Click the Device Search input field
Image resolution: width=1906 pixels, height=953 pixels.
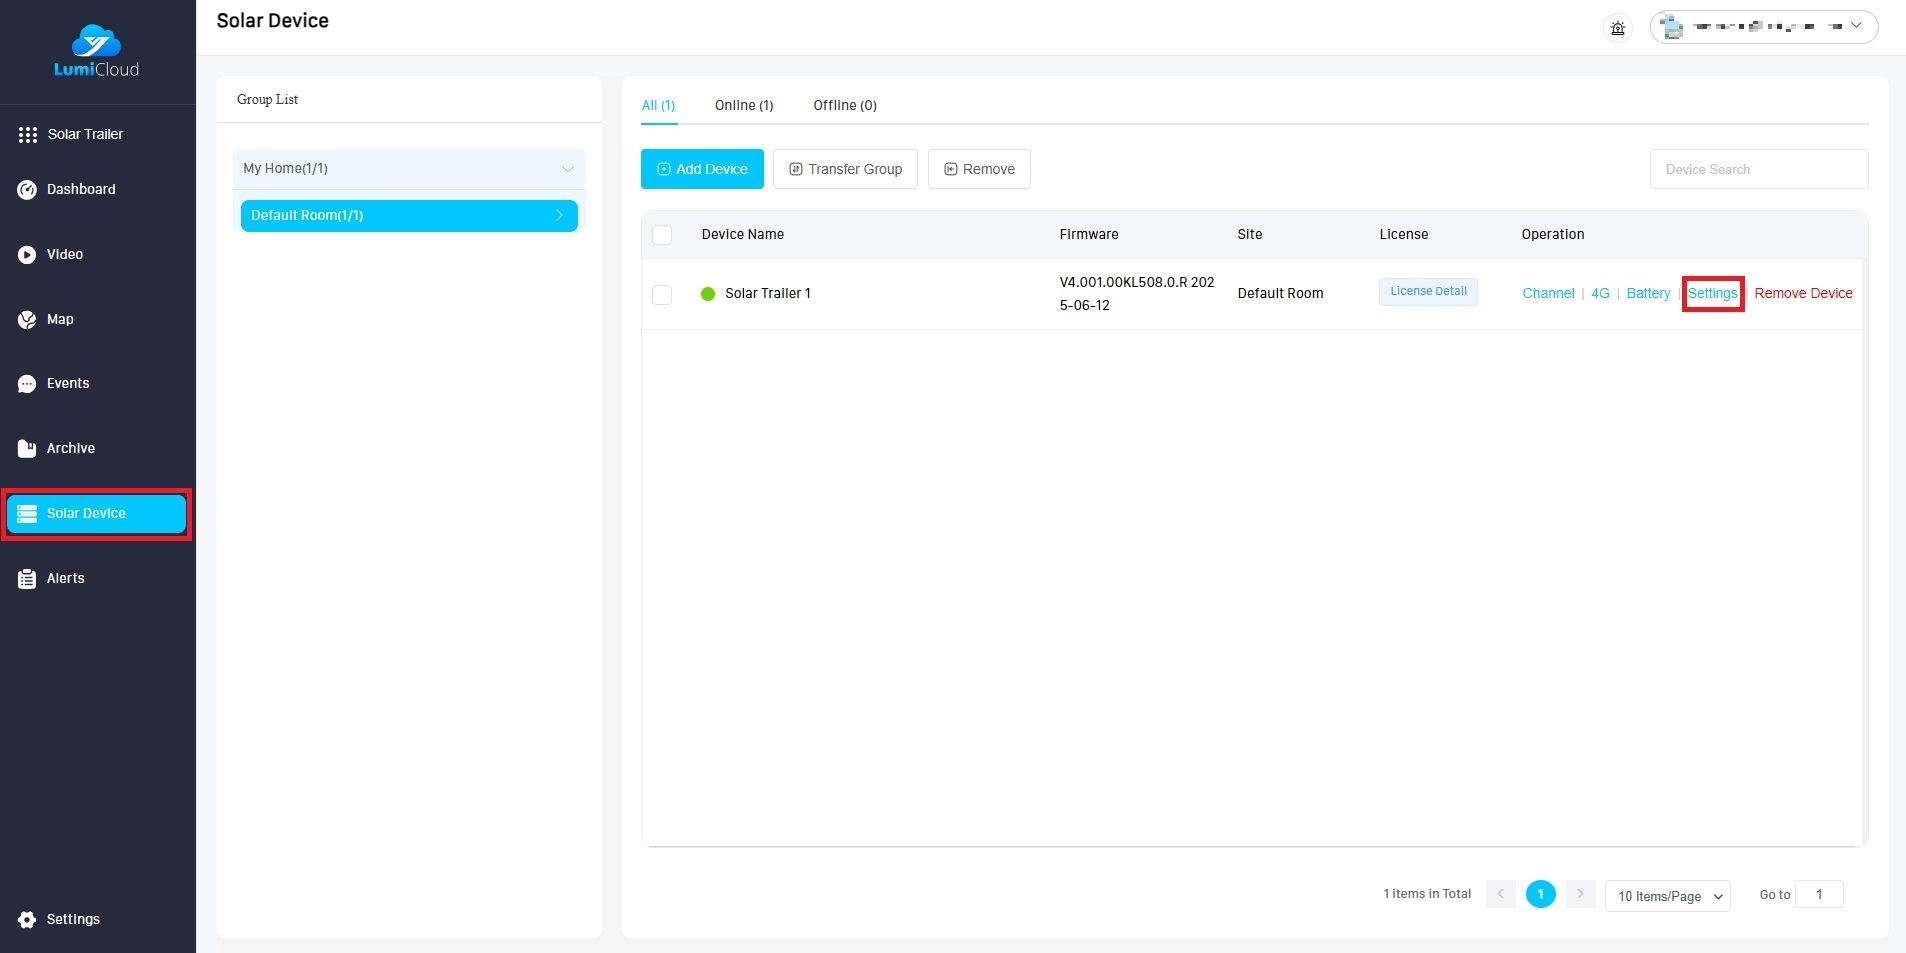point(1758,169)
